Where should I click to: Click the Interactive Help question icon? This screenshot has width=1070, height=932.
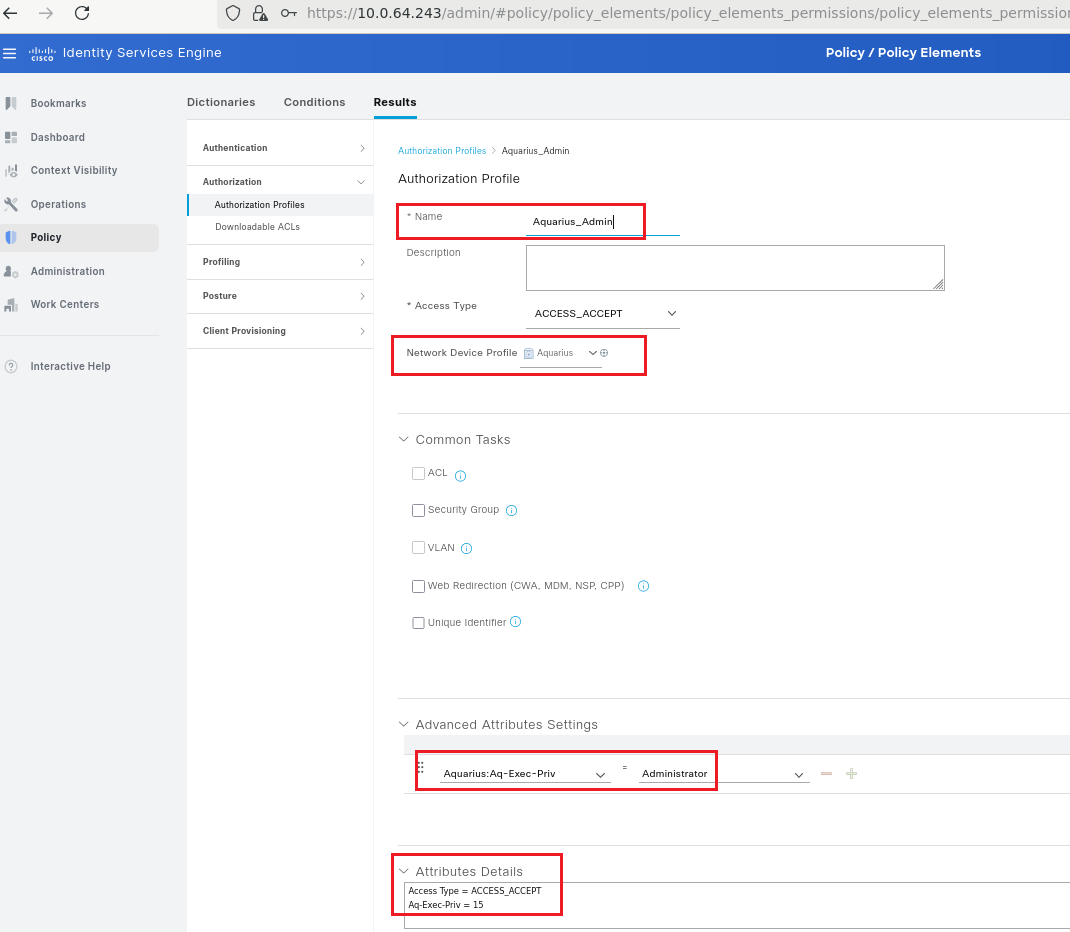(x=11, y=366)
